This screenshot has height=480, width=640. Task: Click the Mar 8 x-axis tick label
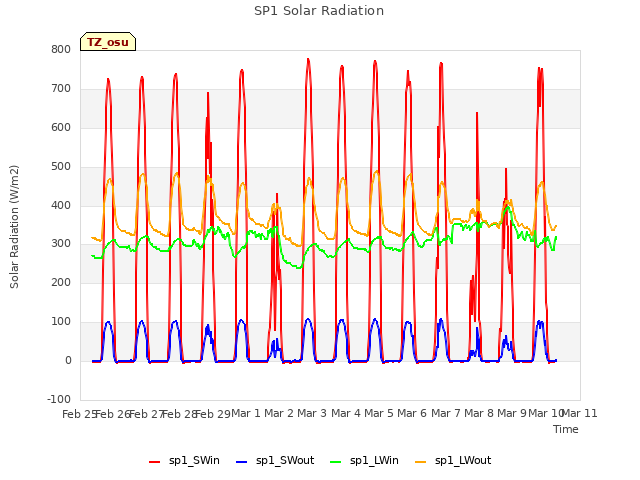click(479, 413)
